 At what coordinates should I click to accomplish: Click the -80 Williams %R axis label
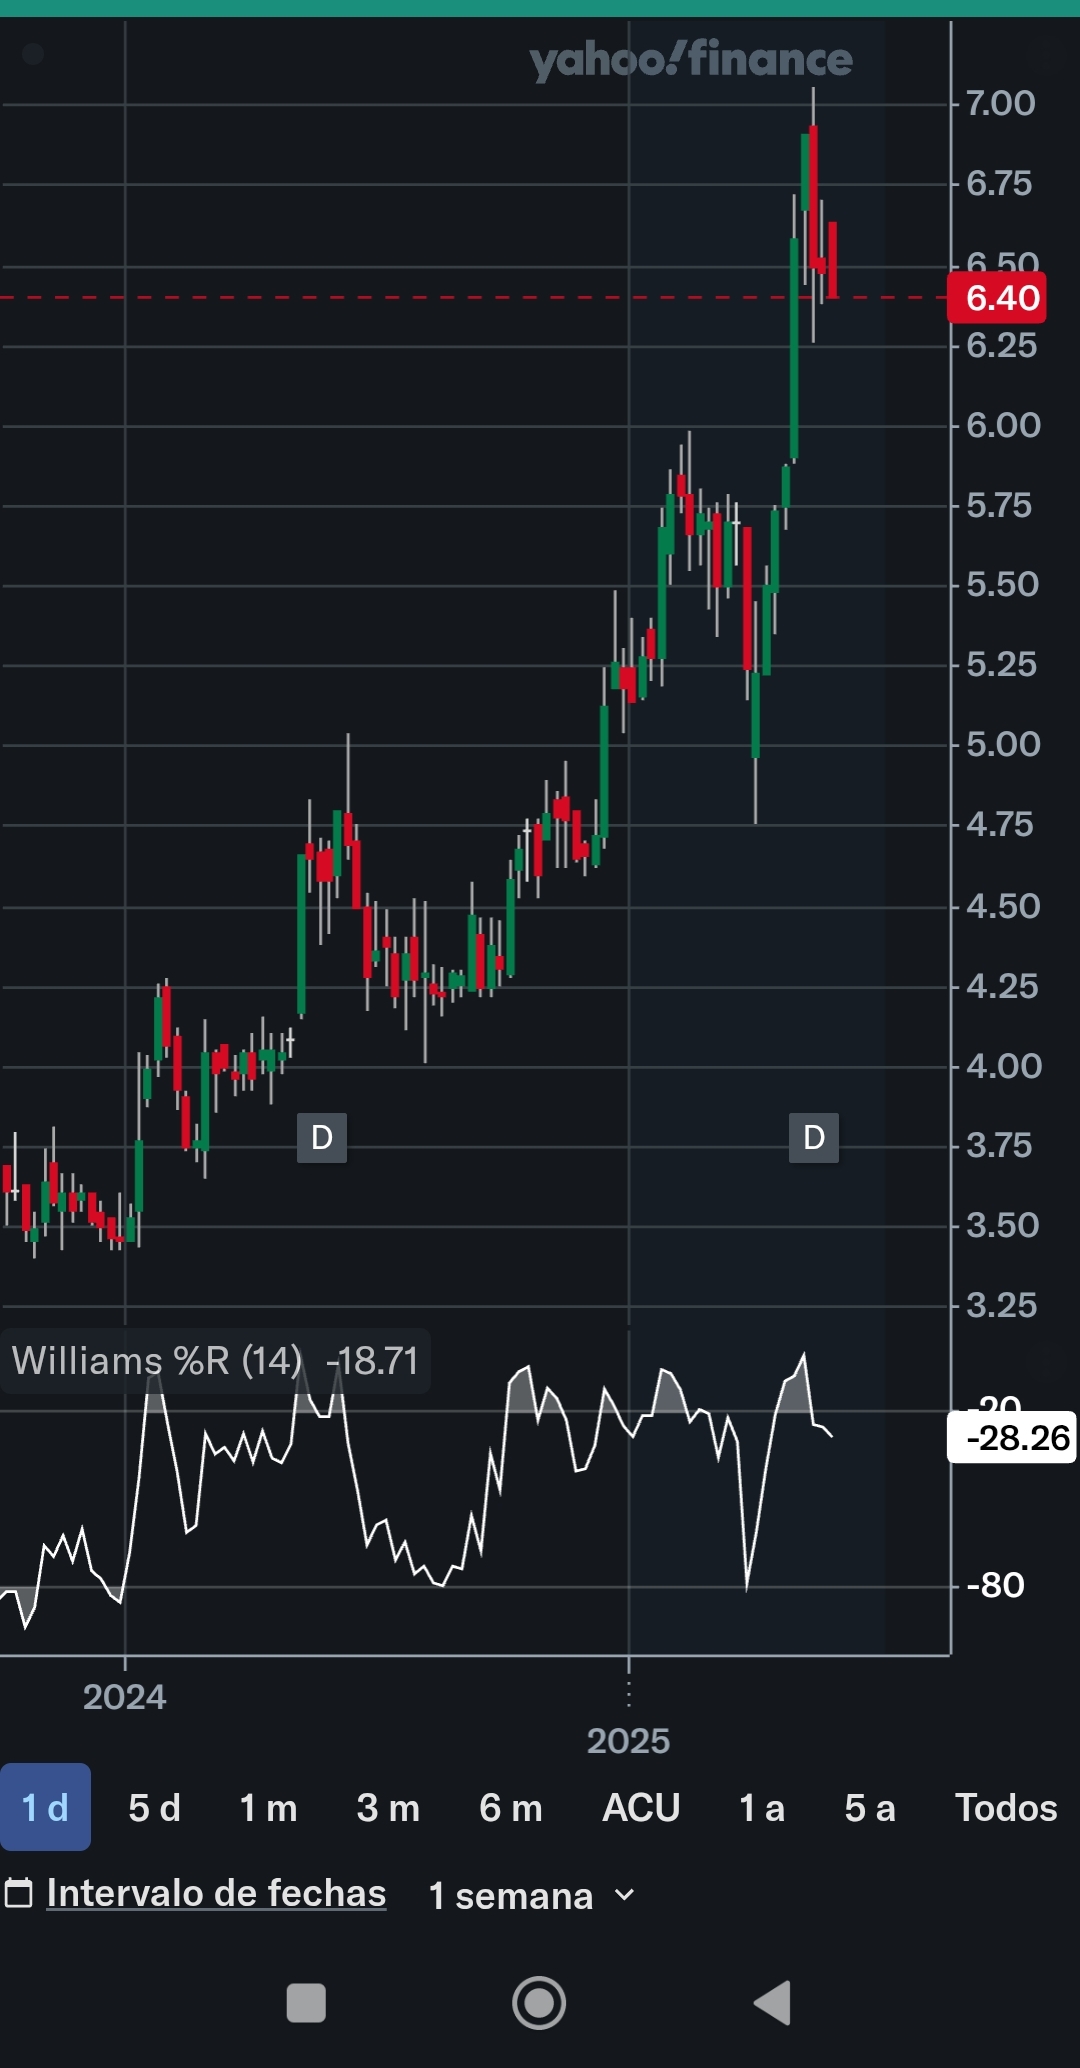coord(996,1585)
